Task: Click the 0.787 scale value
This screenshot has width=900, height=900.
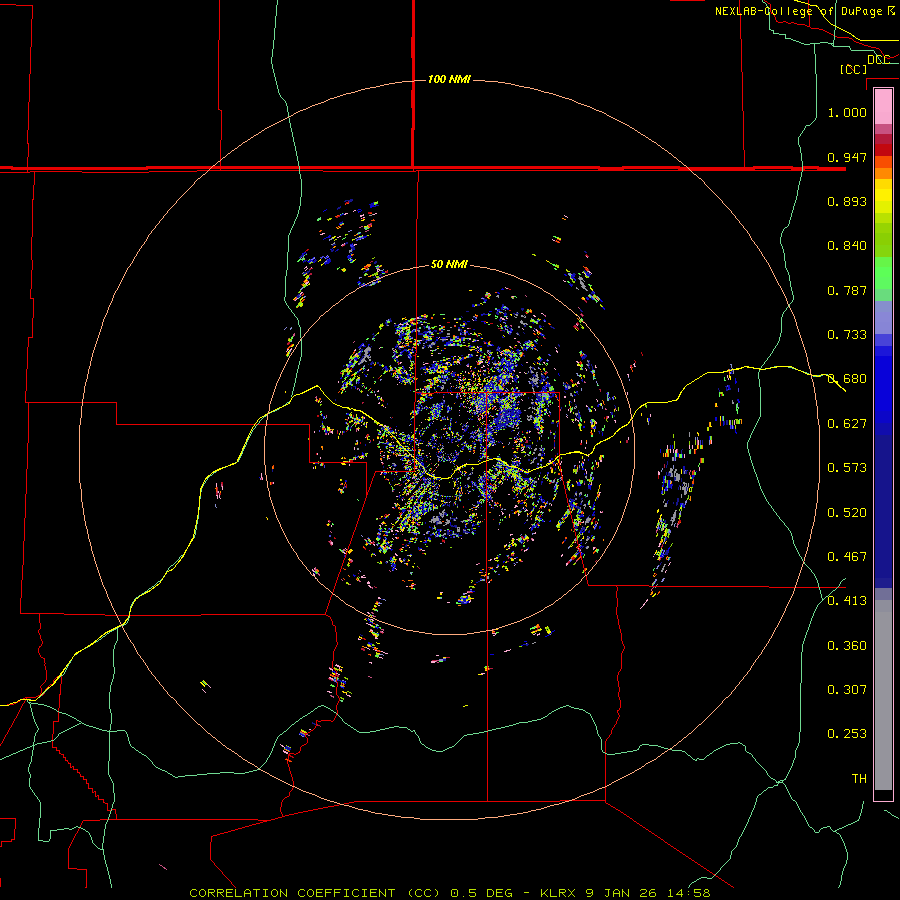Action: [847, 290]
